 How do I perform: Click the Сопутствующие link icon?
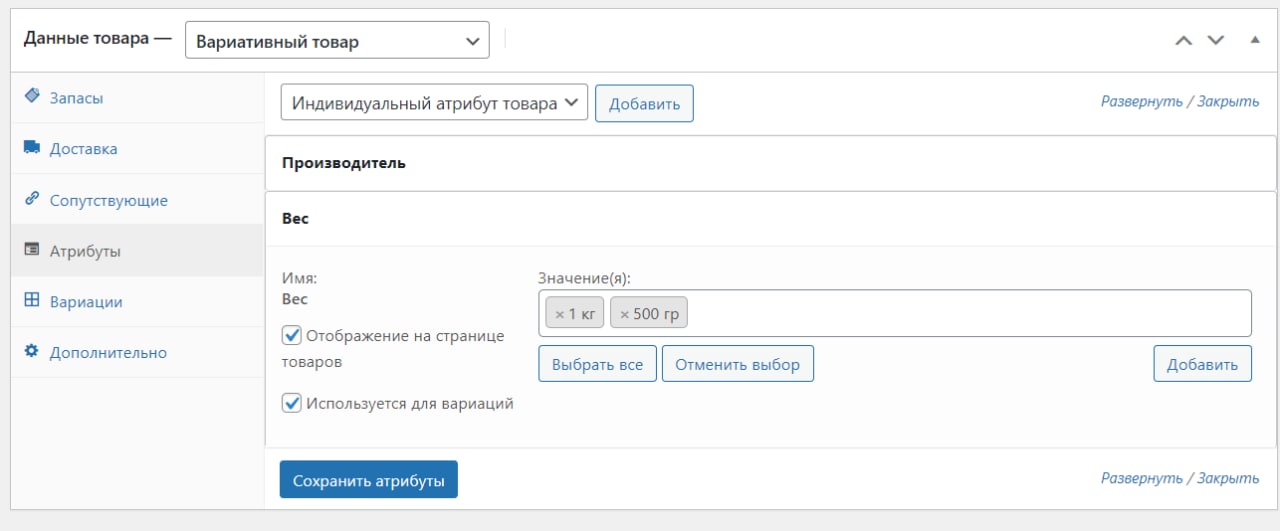[31, 199]
